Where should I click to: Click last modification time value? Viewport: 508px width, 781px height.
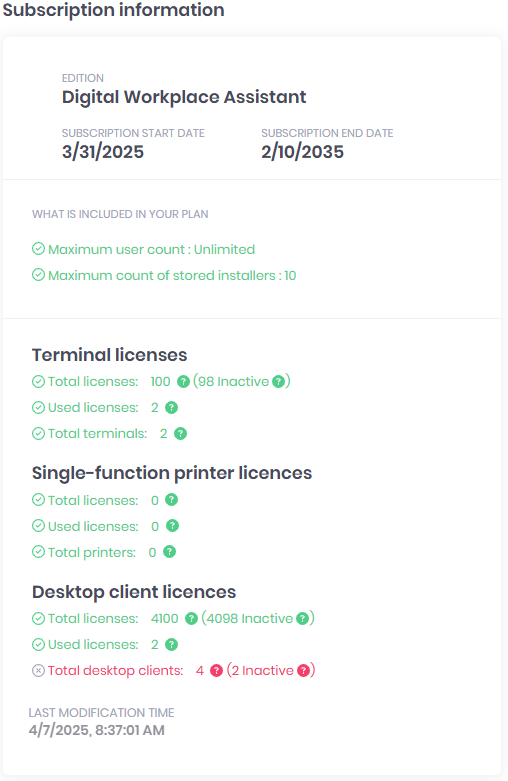[97, 730]
